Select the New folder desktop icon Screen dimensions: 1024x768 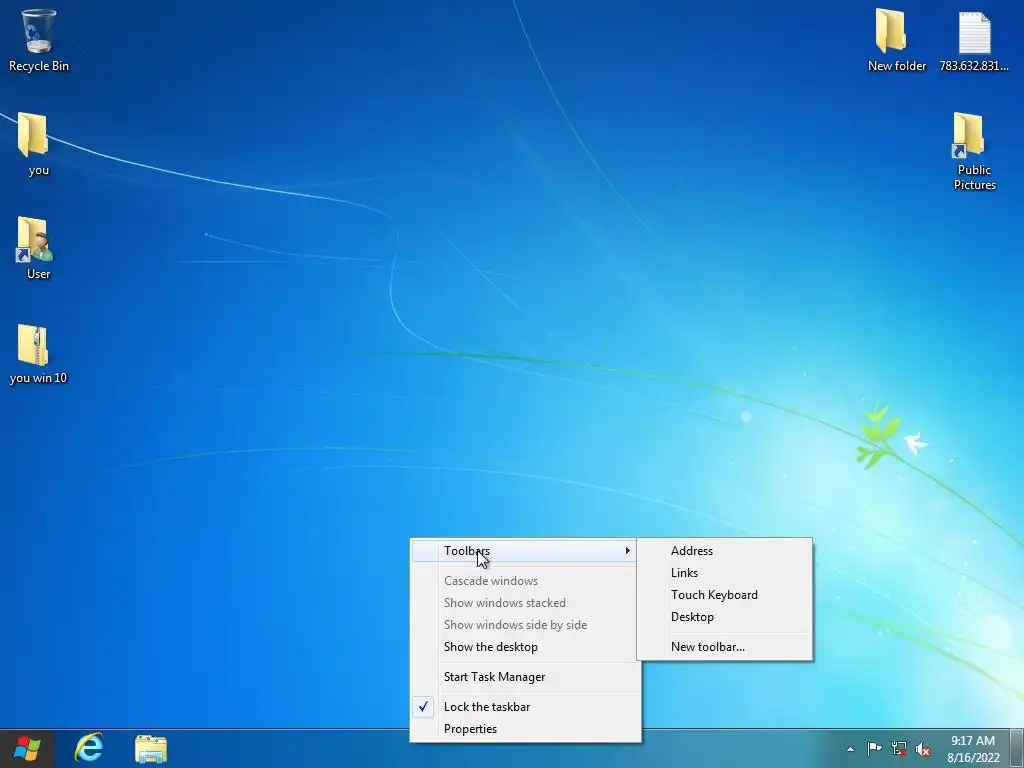pos(897,40)
